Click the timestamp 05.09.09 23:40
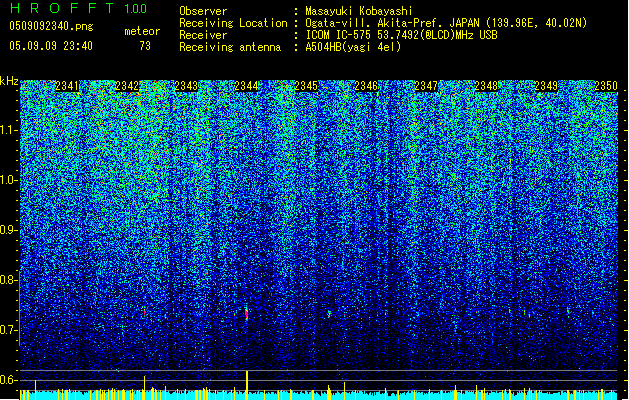629x400 pixels. (51, 46)
